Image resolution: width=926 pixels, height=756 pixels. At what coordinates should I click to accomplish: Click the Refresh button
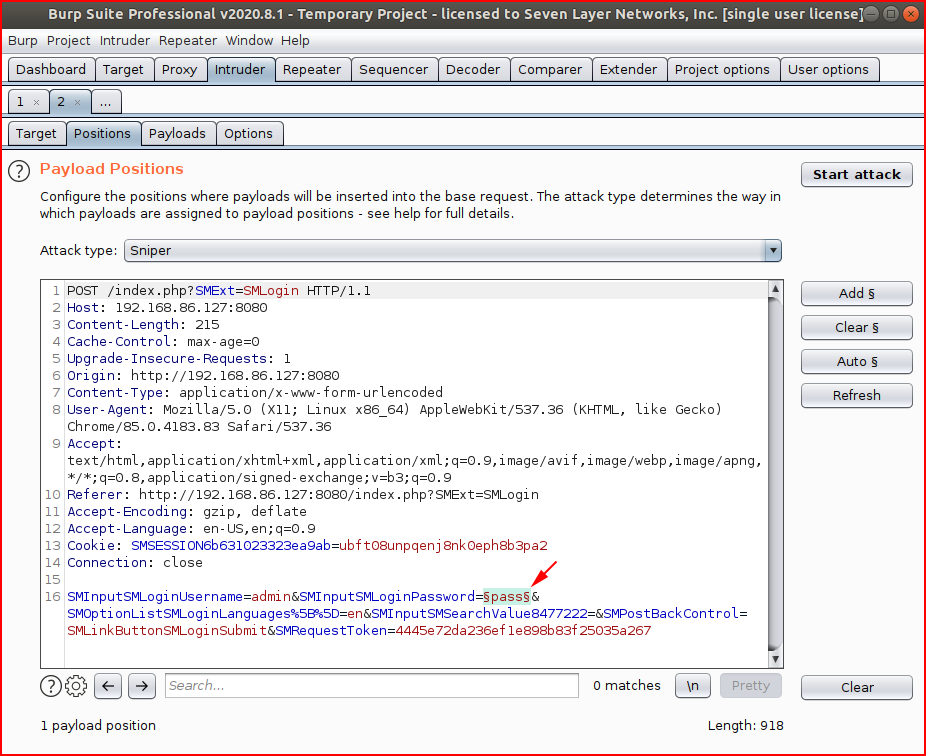857,396
